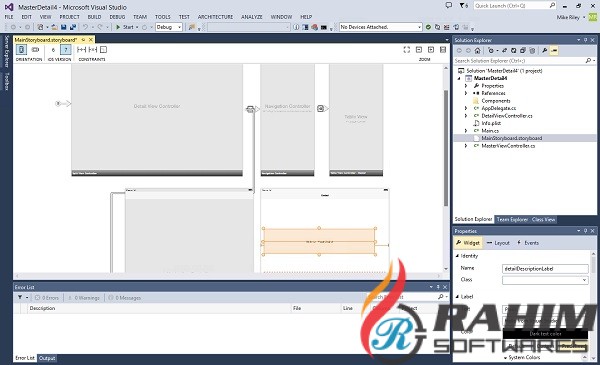Click the Properties wrench in Solution Explorer
The image size is (600, 365).
point(544,51)
